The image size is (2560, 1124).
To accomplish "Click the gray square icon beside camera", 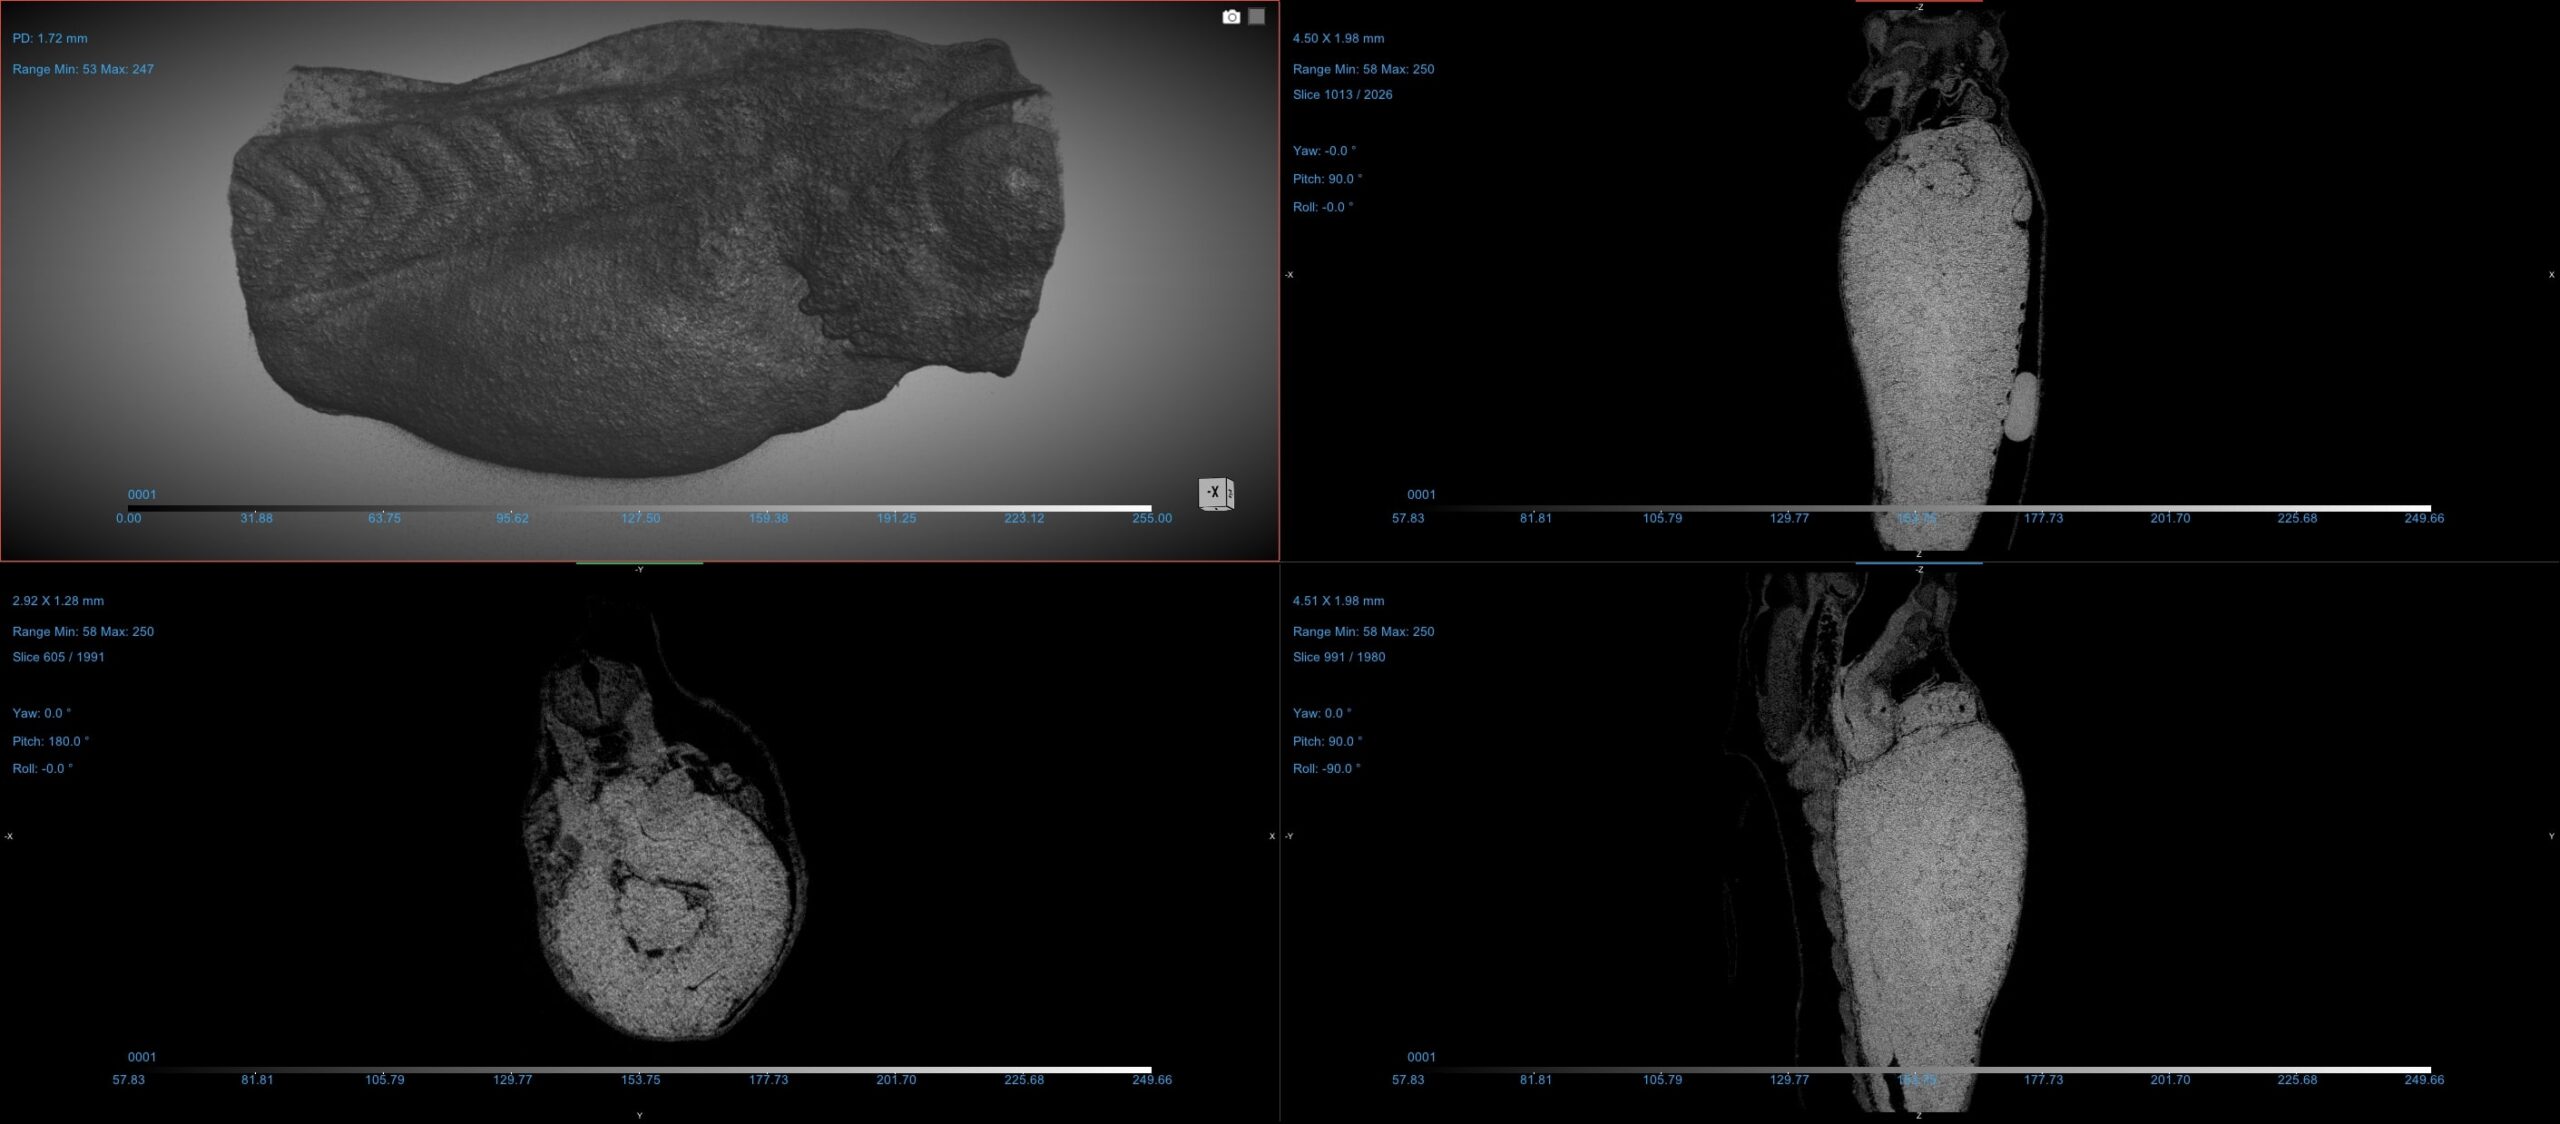I will pyautogui.click(x=1256, y=17).
